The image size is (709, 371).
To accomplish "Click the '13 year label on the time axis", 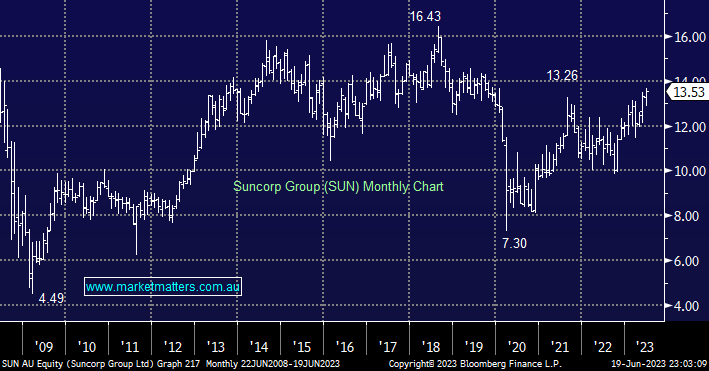I will tap(216, 347).
